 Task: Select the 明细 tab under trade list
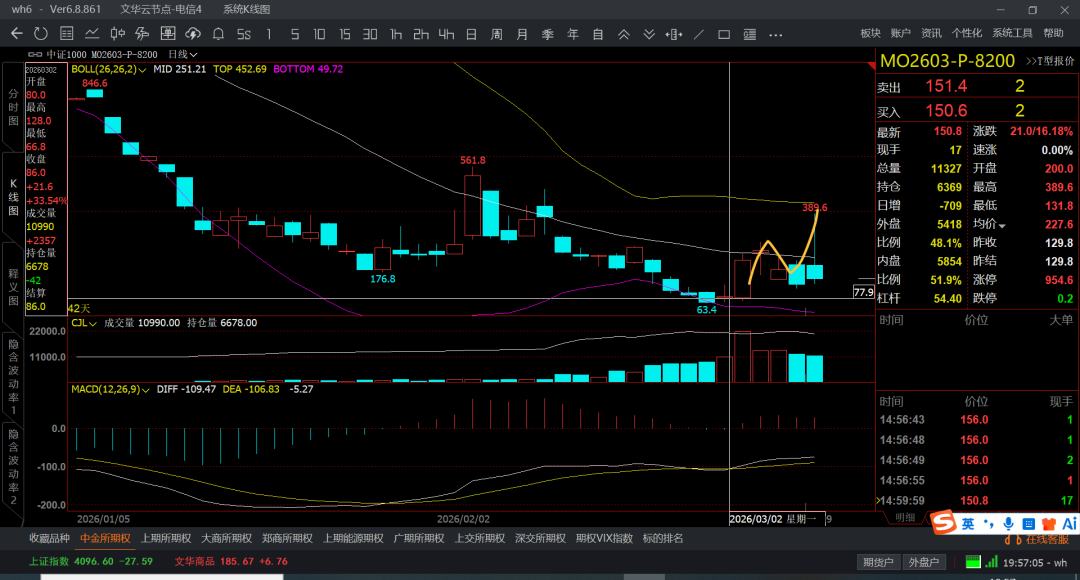(x=904, y=517)
